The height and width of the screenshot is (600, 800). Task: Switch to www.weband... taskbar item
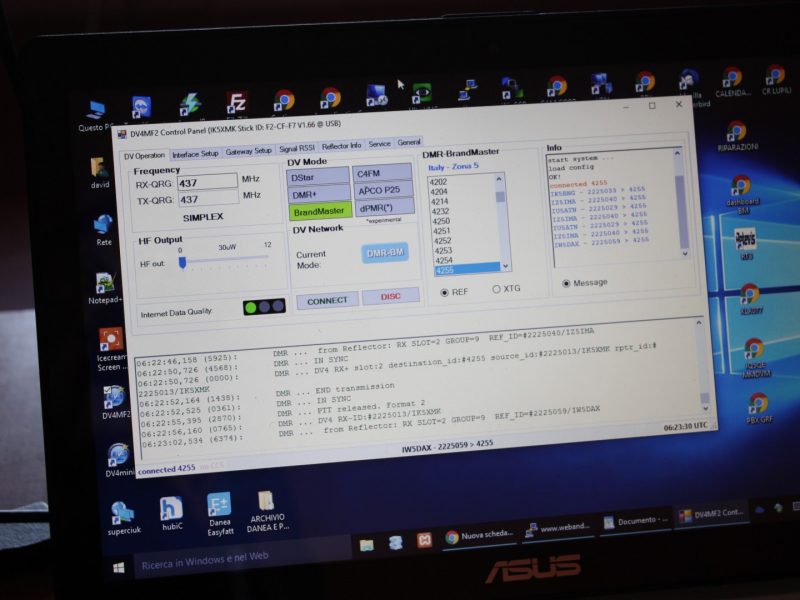pyautogui.click(x=558, y=528)
